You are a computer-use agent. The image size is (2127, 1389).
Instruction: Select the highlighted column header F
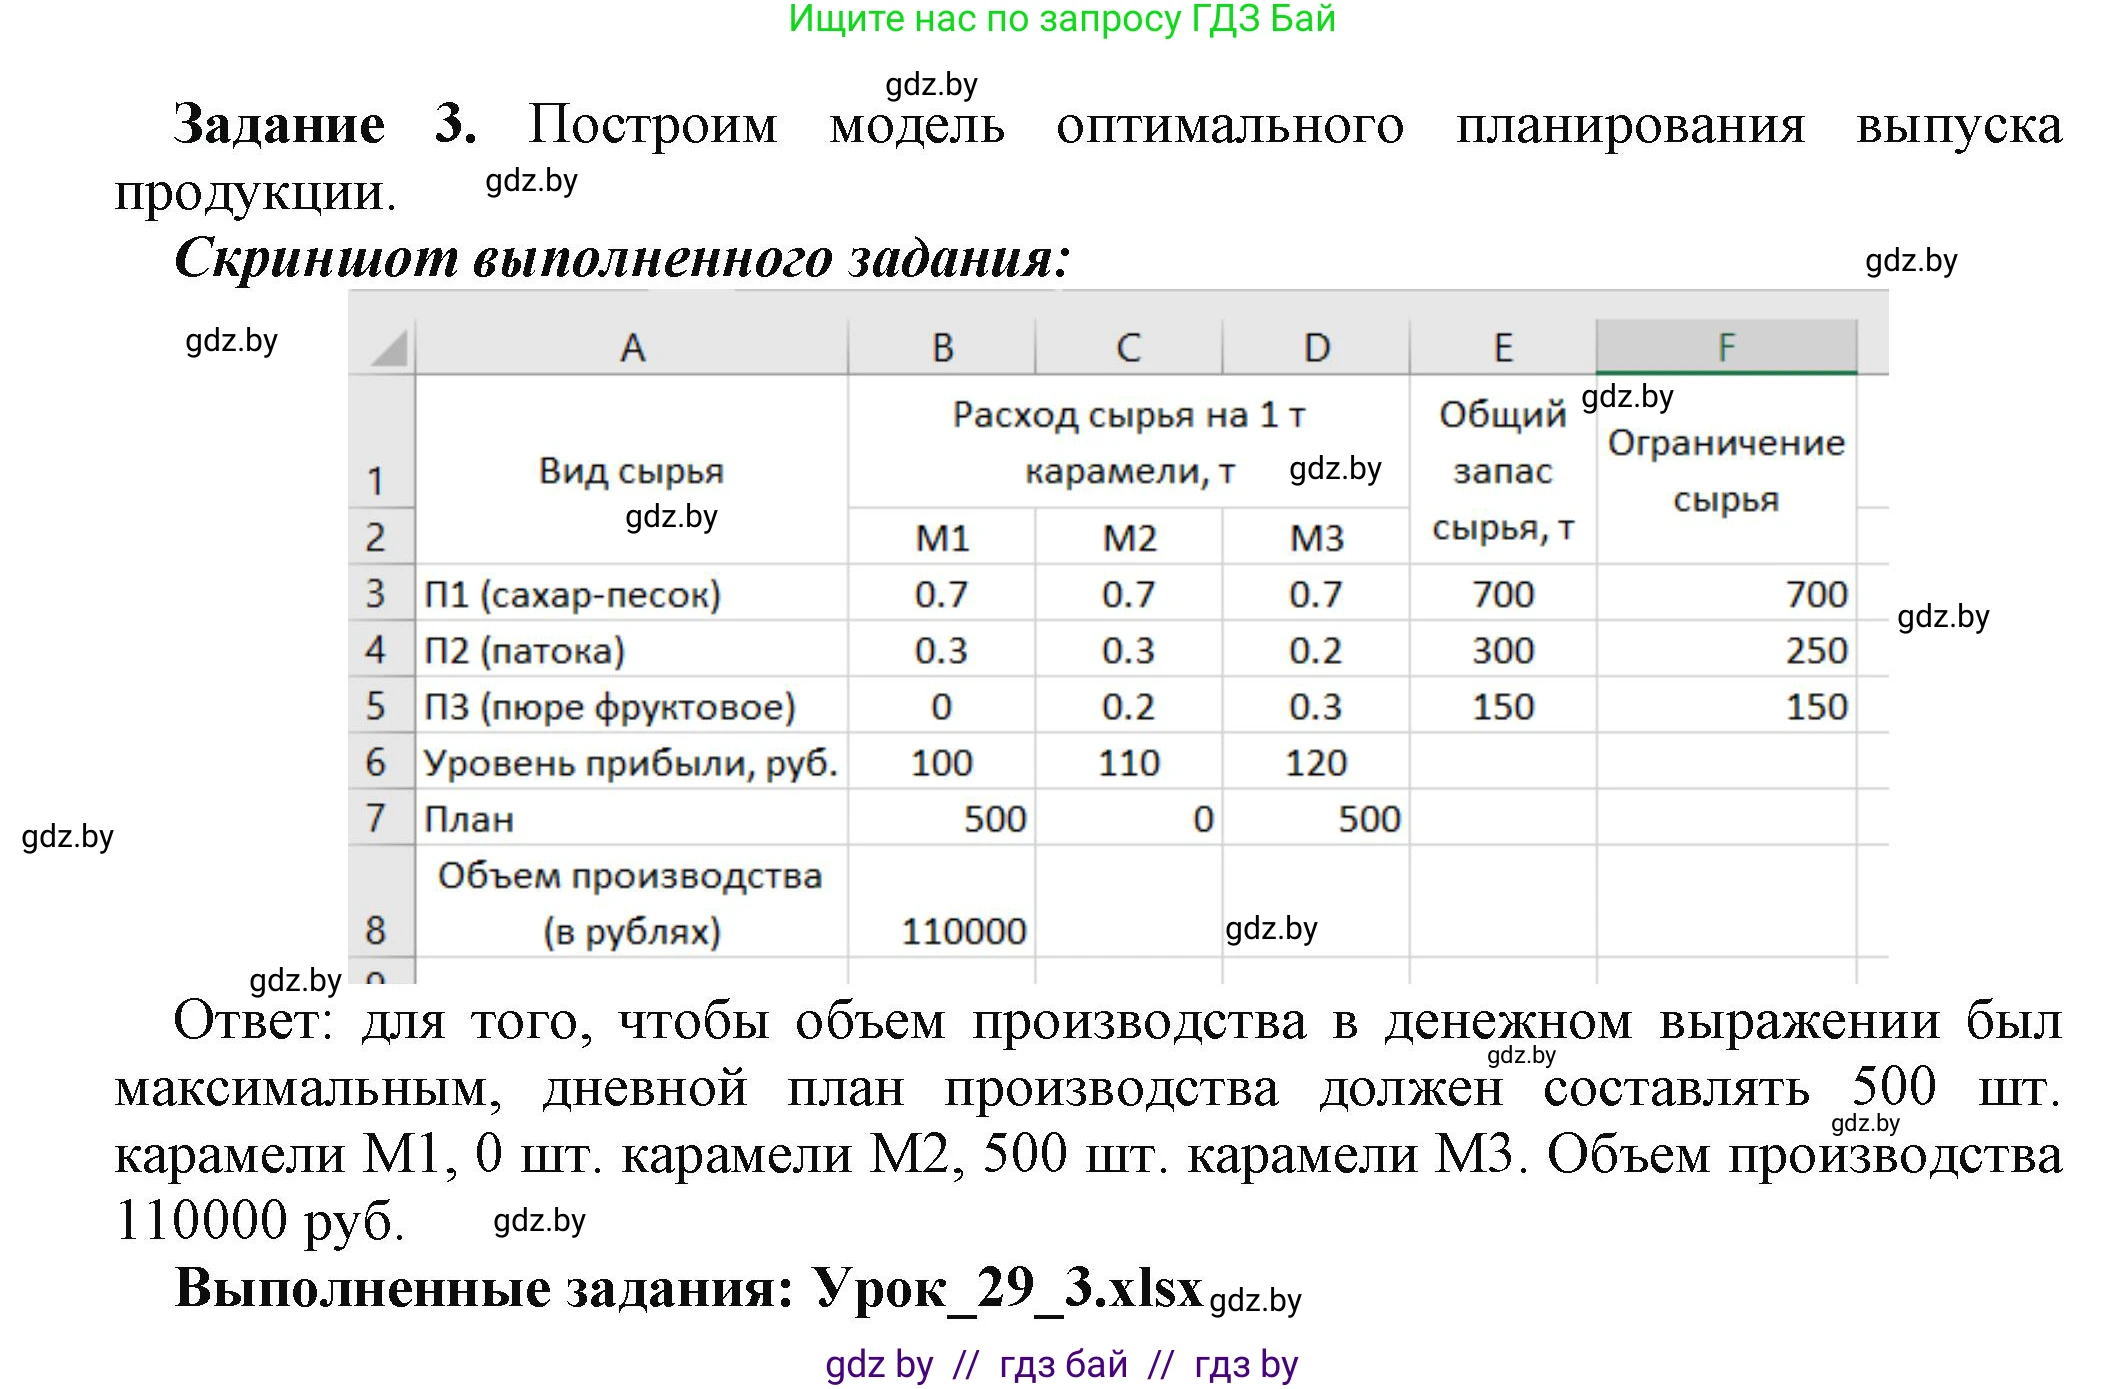pos(1728,345)
